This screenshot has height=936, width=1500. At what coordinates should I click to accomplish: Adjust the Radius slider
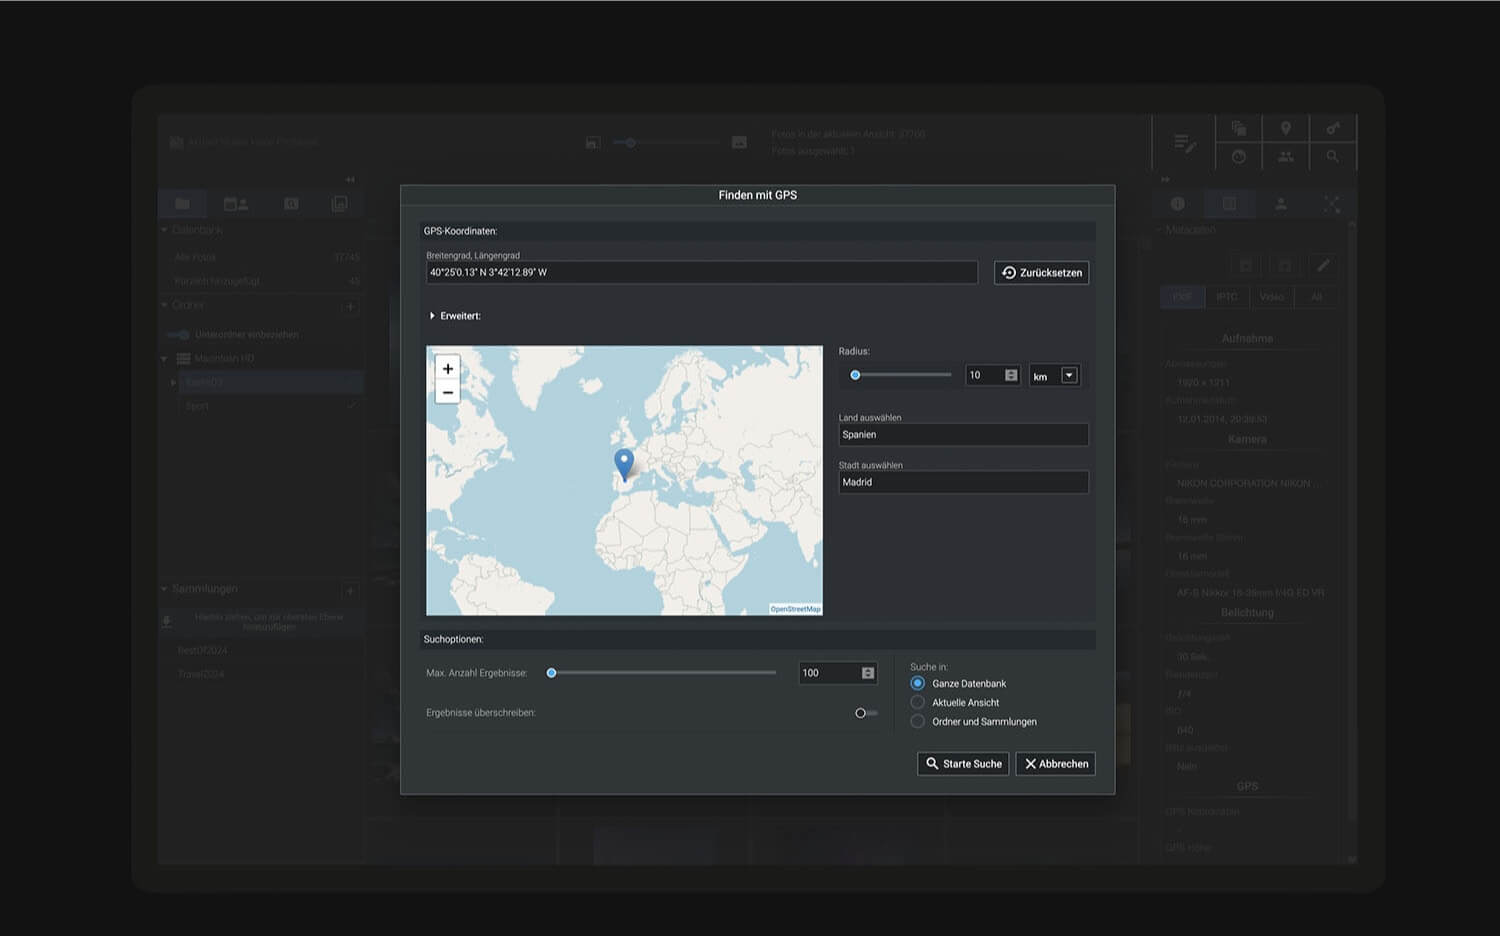tap(900, 375)
